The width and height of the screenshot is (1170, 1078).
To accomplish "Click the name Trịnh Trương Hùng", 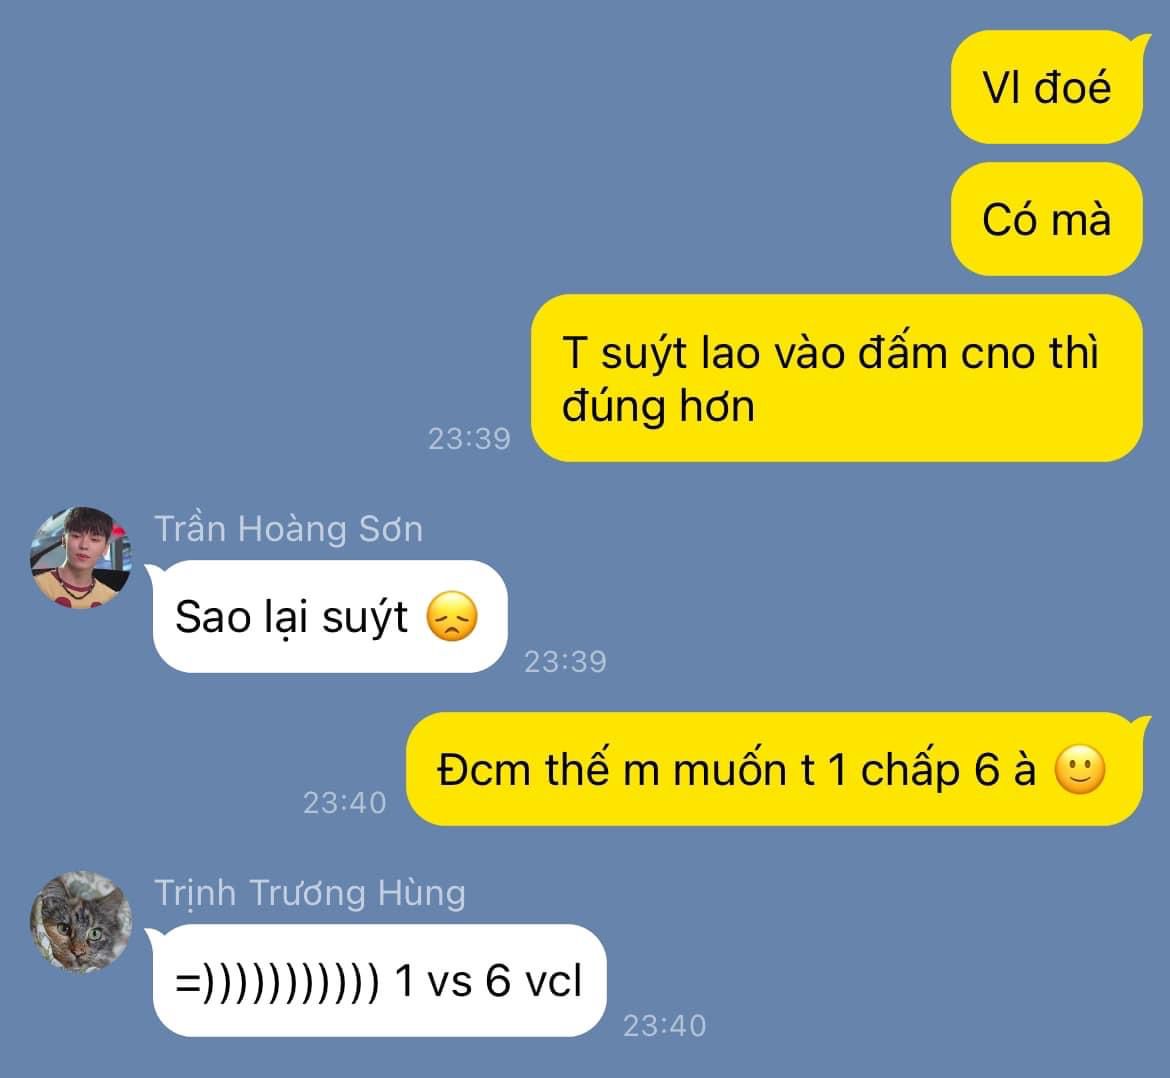I will point(310,894).
